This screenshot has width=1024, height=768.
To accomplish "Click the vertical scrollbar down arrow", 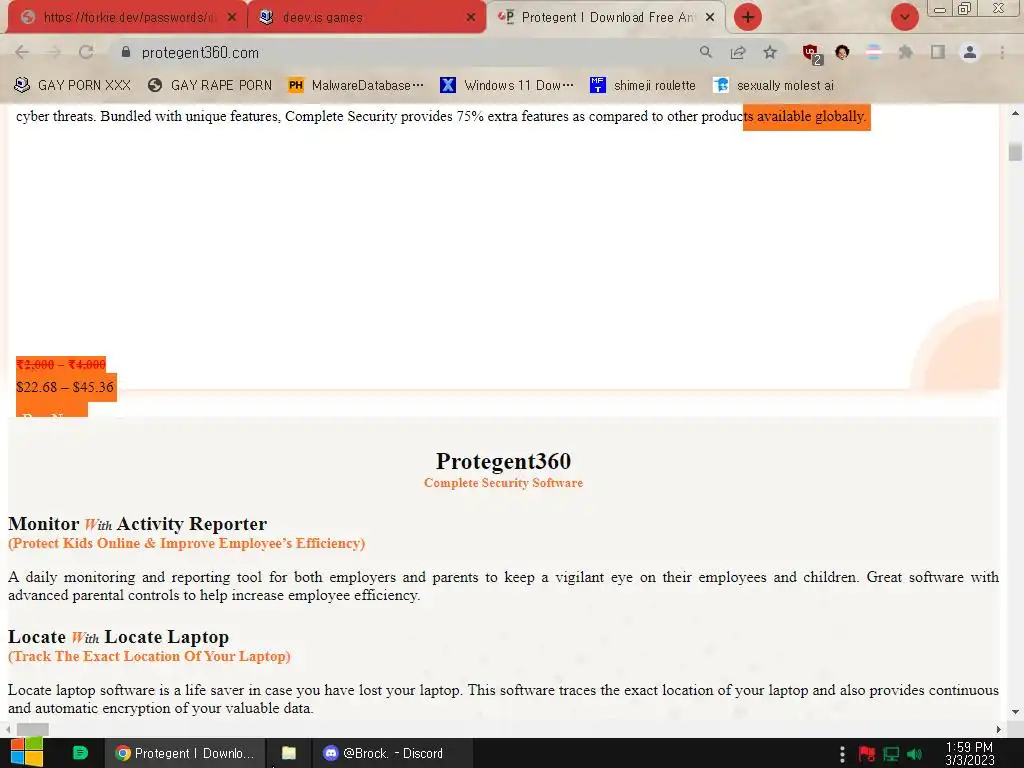I will click(x=1015, y=712).
